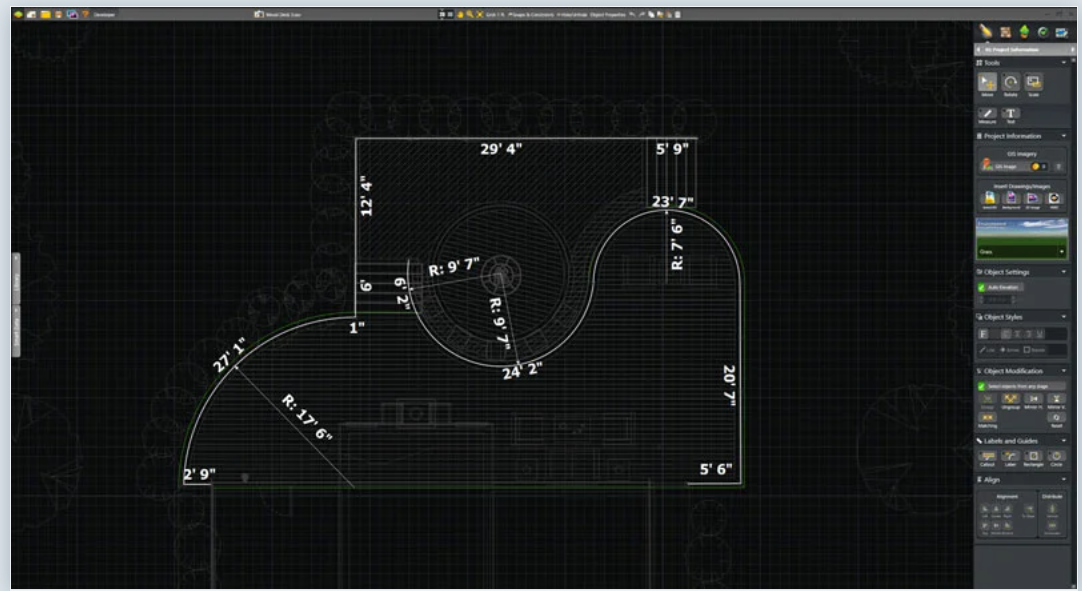The height and width of the screenshot is (591, 1082).
Task: Collapse the Object Modification section
Action: [1063, 371]
